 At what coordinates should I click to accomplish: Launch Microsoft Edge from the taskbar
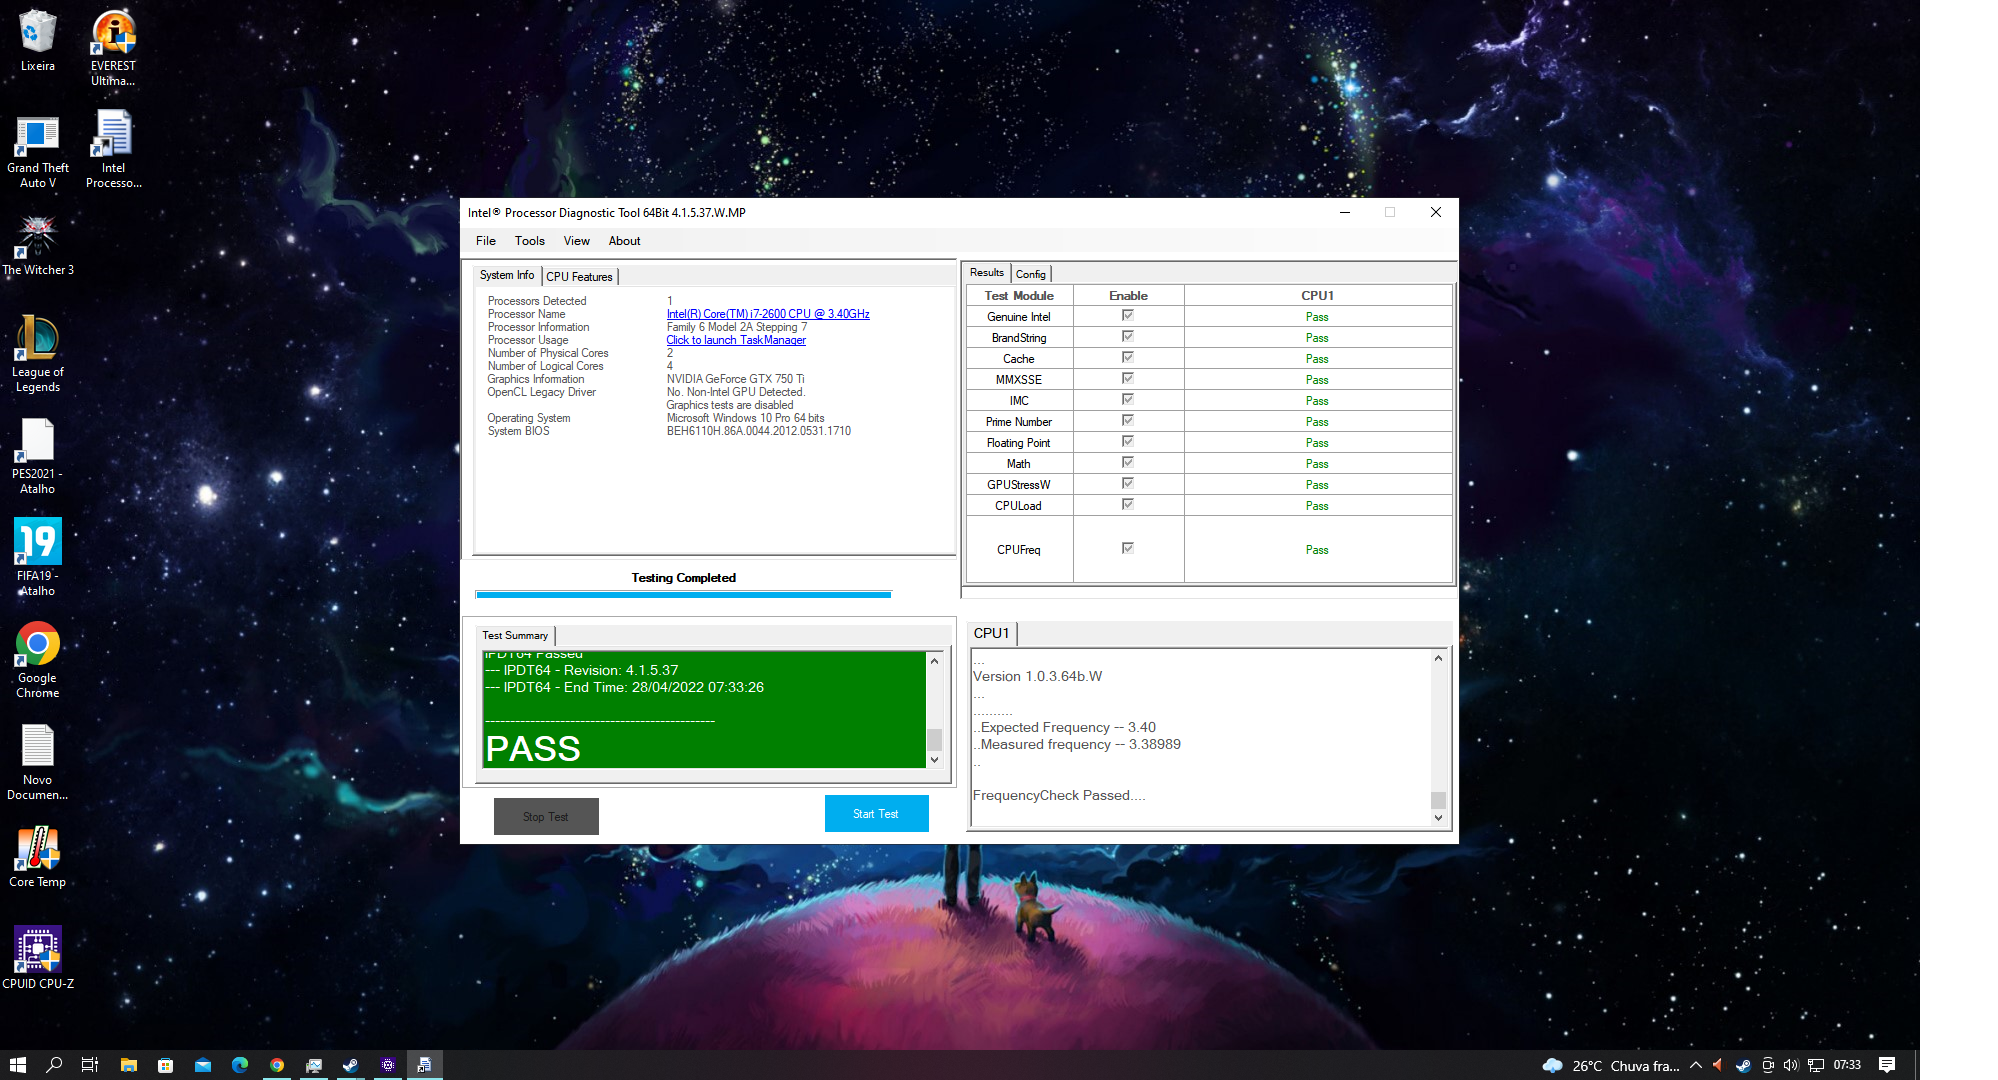click(240, 1065)
